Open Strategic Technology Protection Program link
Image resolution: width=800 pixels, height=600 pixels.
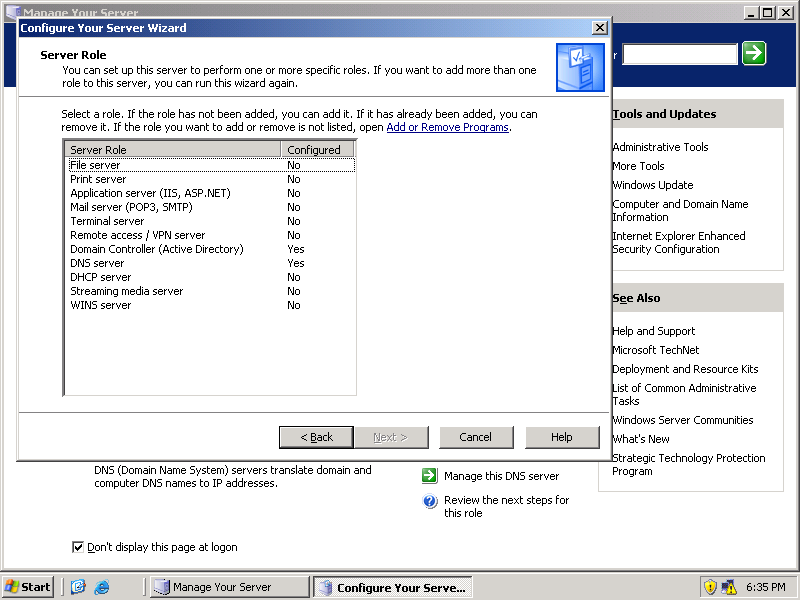pos(689,464)
